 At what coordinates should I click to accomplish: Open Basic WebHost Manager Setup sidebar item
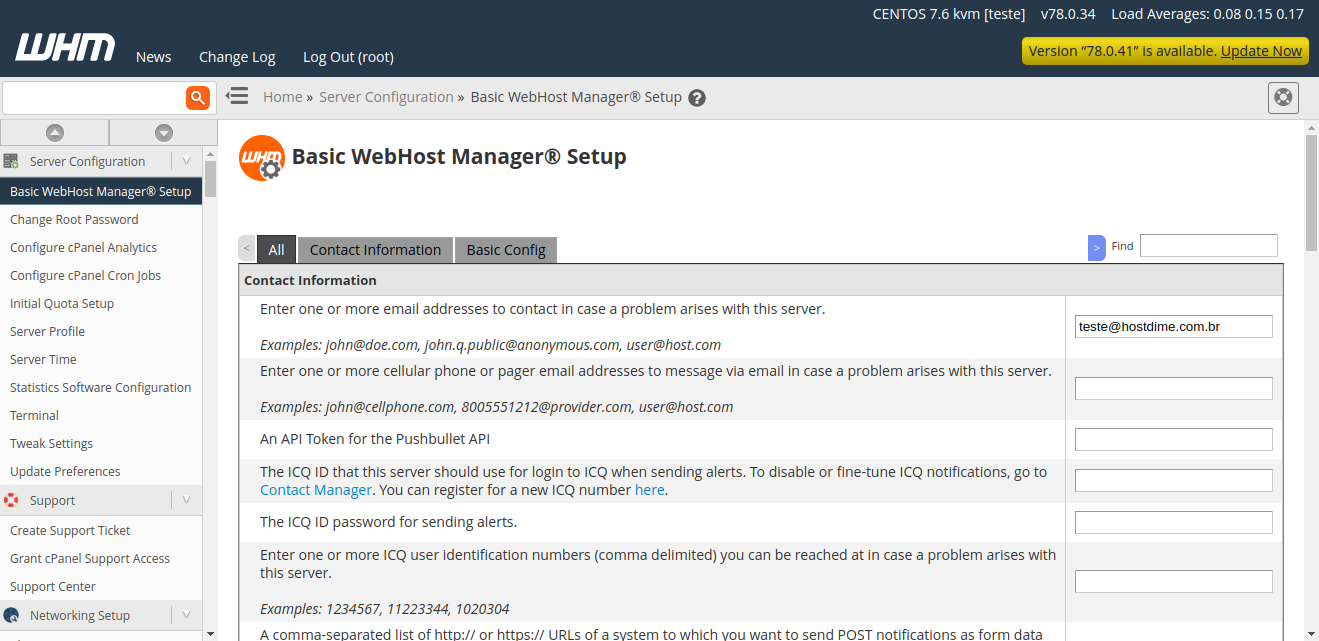click(101, 191)
